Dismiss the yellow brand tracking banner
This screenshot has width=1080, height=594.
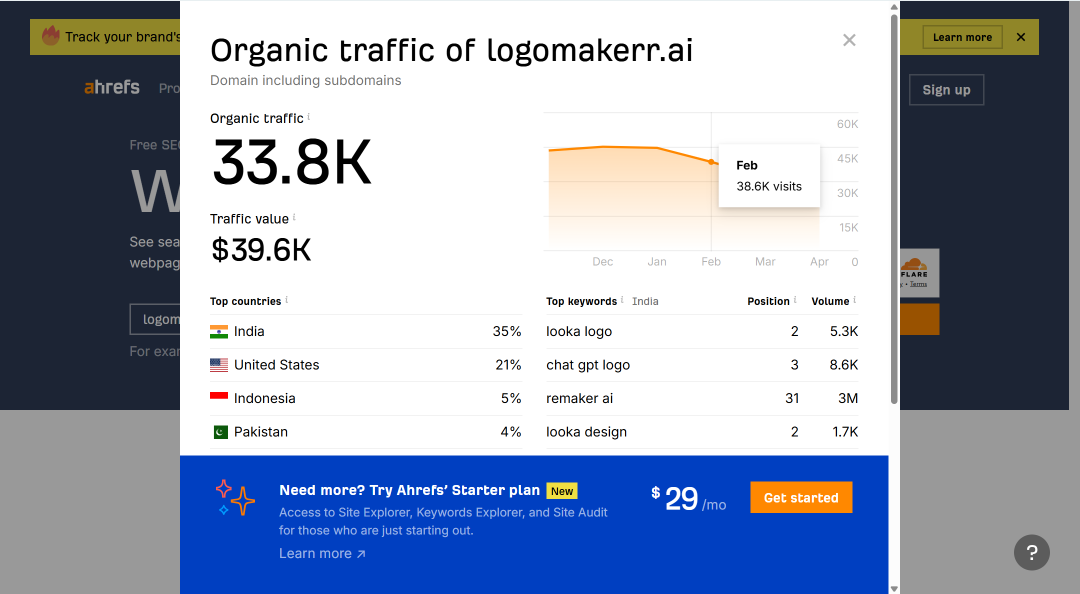(x=1021, y=37)
